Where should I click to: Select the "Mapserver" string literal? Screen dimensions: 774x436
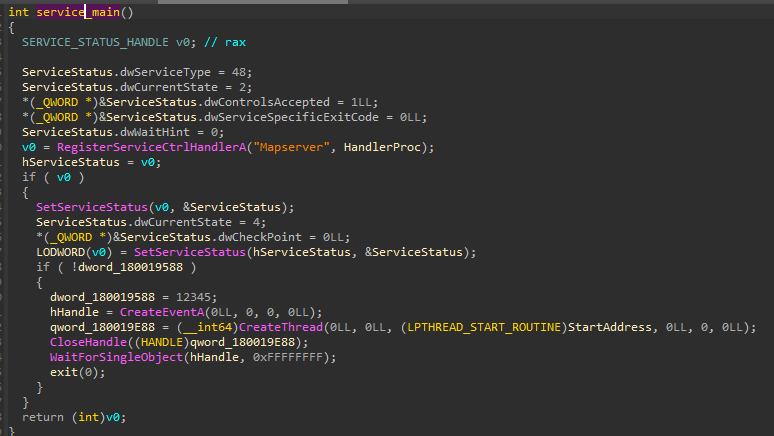coord(291,147)
